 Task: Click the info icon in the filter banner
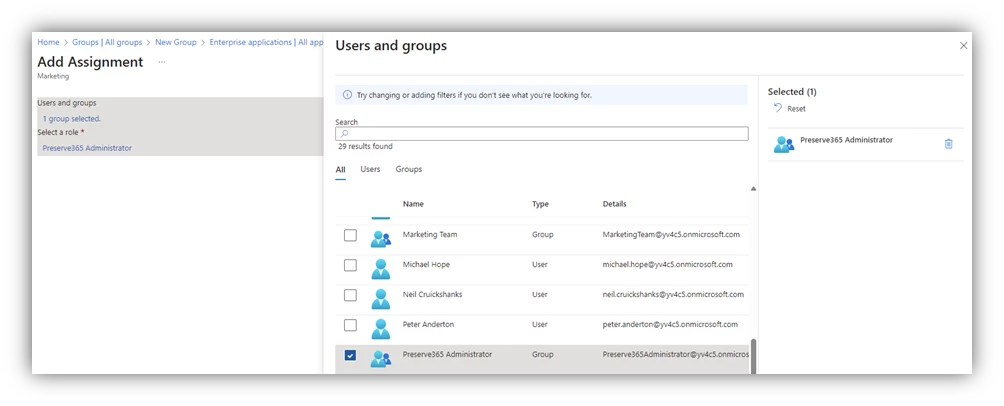point(347,95)
